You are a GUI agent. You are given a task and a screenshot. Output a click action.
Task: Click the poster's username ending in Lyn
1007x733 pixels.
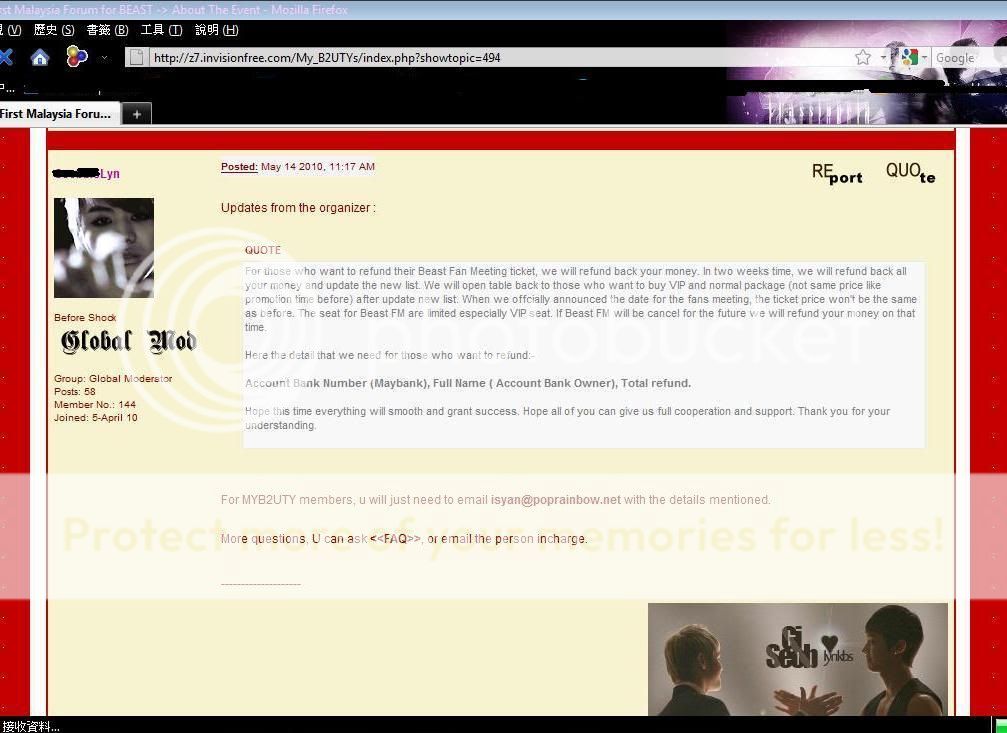click(x=87, y=173)
